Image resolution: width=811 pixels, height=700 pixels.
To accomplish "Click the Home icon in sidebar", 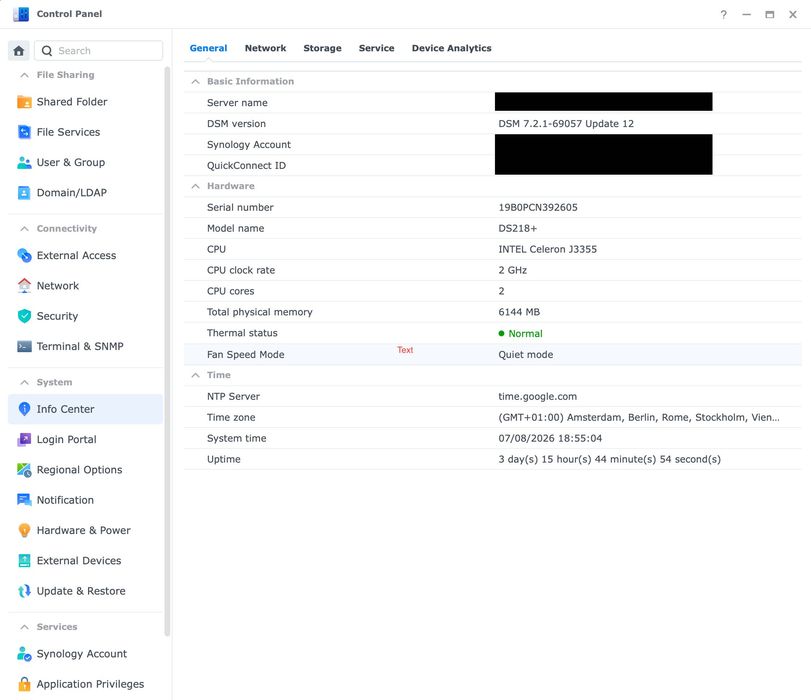I will point(19,51).
